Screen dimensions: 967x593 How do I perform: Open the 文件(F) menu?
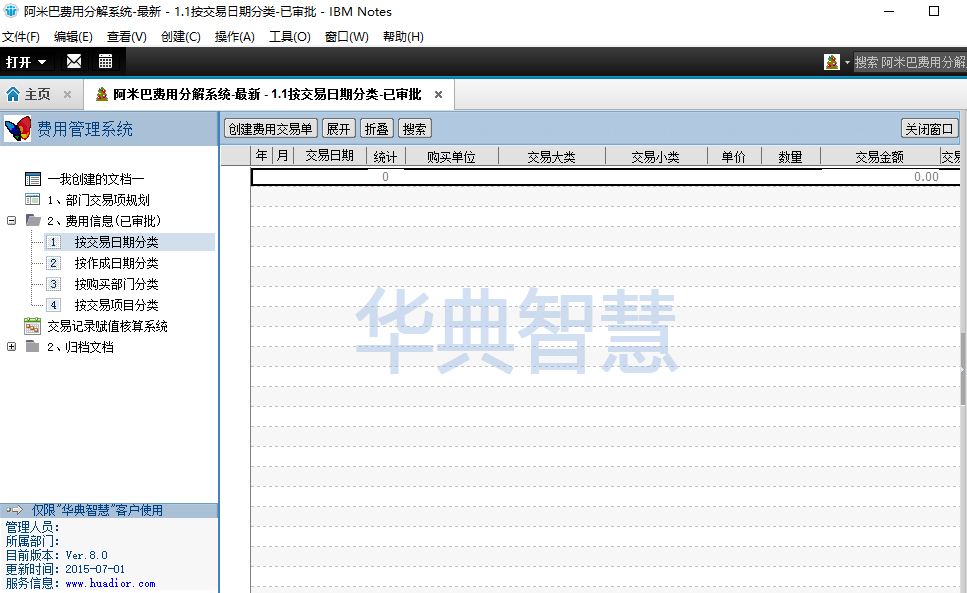(x=21, y=37)
